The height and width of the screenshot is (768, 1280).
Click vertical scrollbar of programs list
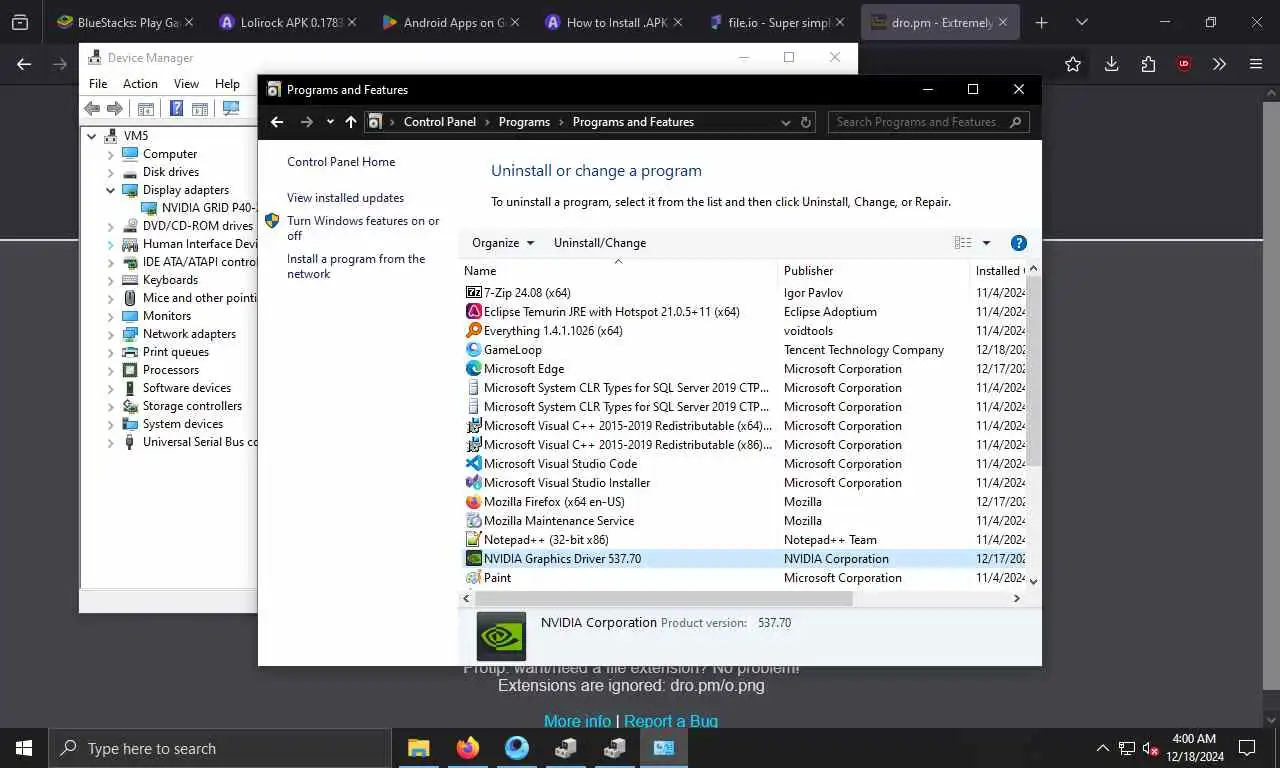1033,371
